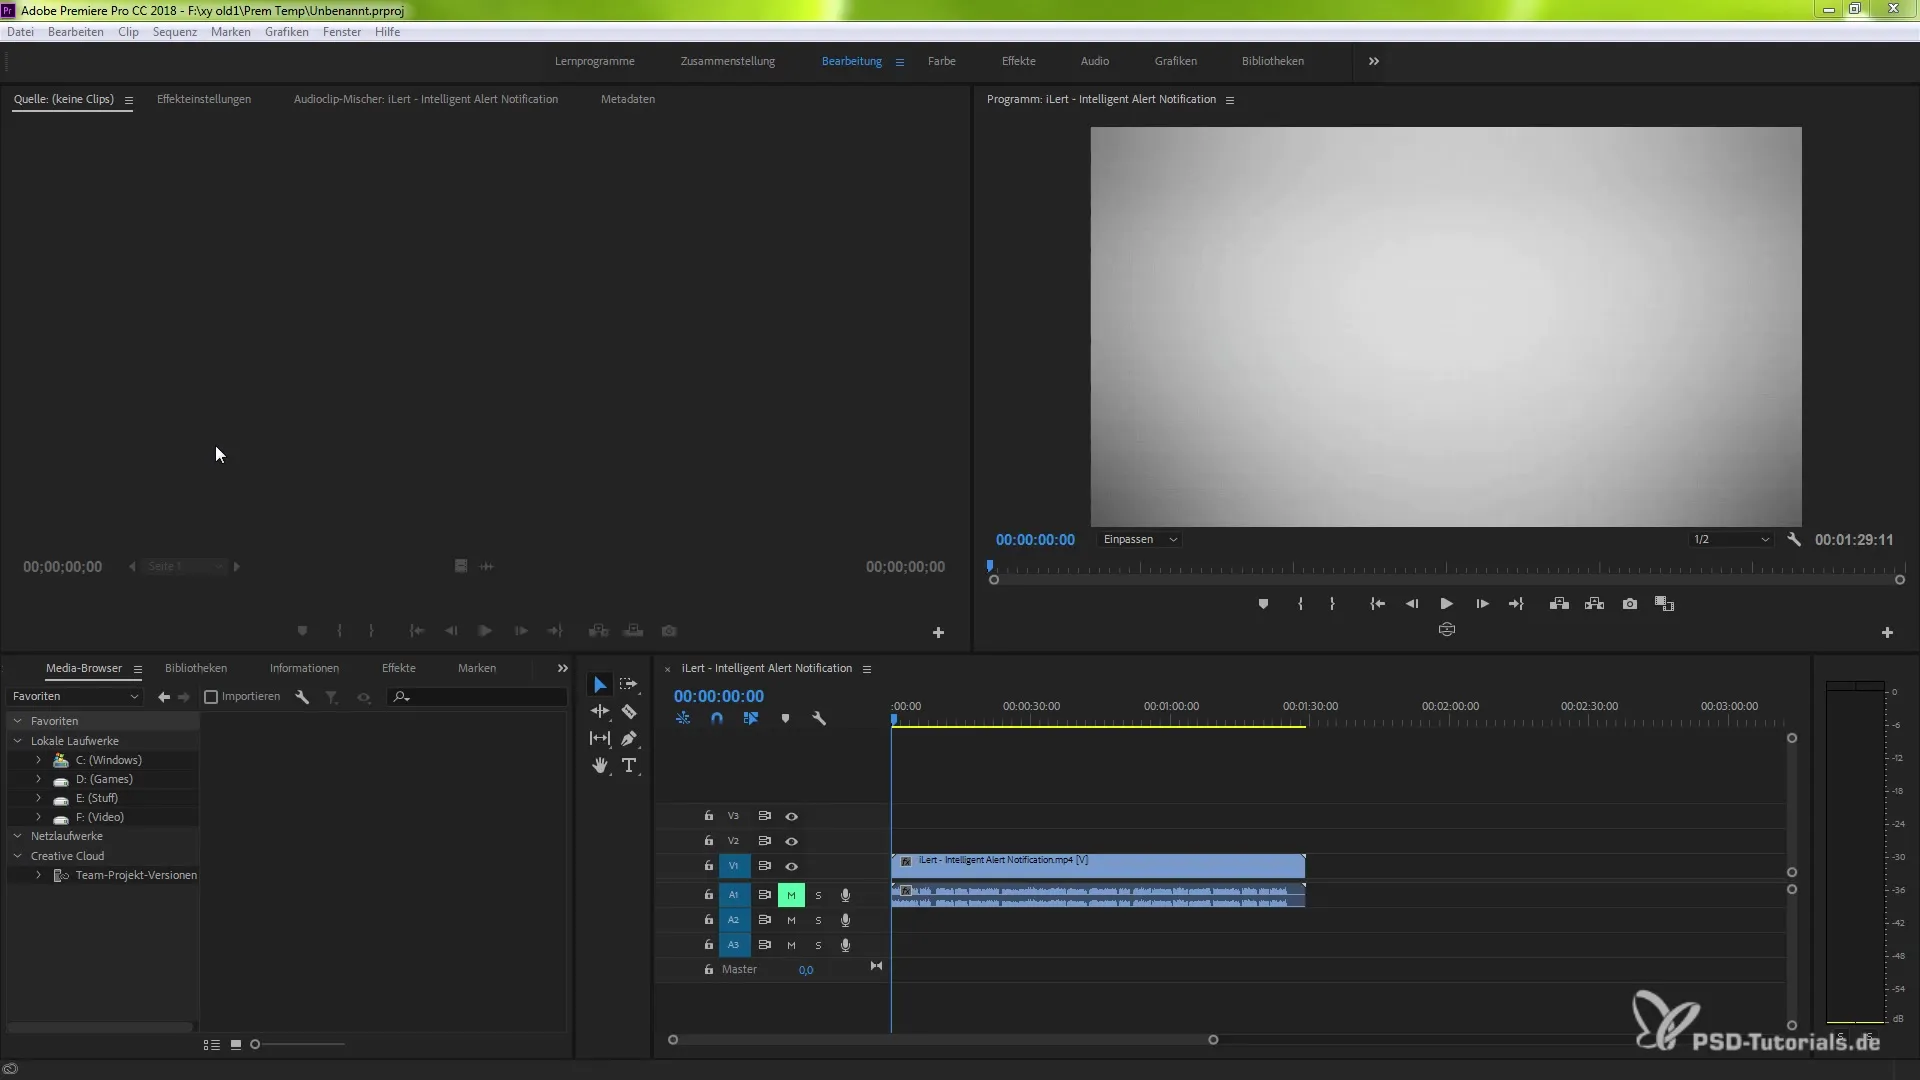Open comparison view in Program monitor
This screenshot has height=1080, width=1920.
[x=1665, y=604]
